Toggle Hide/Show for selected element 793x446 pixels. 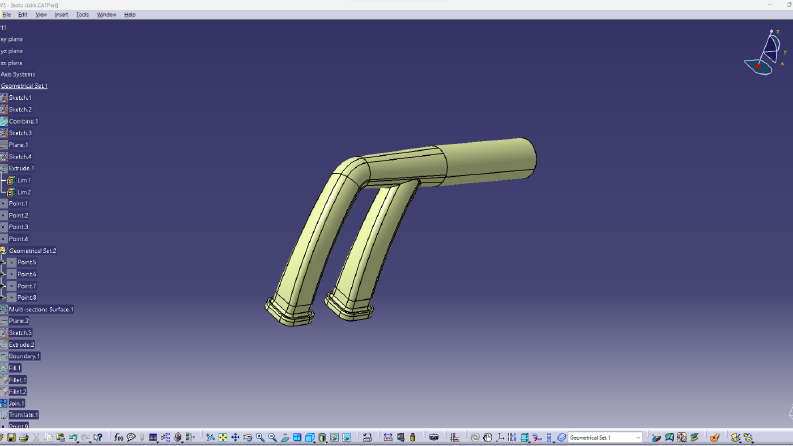(334, 437)
